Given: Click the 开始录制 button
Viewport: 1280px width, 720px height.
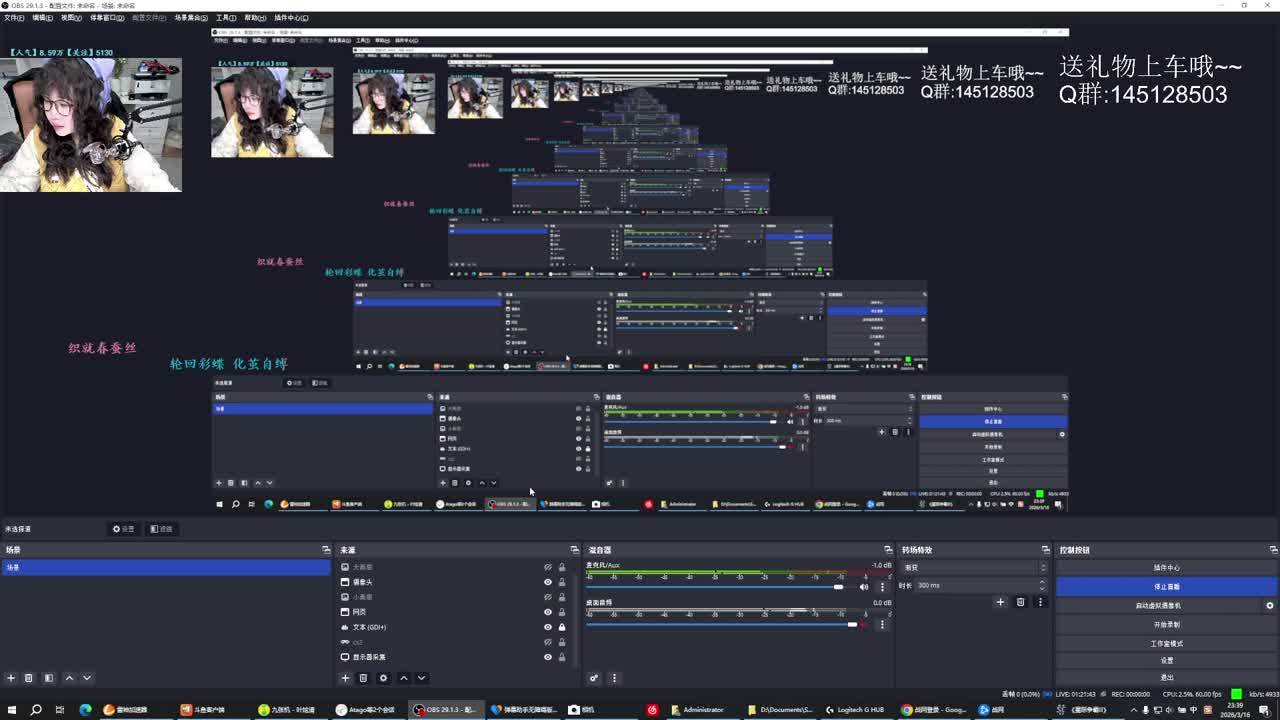Looking at the screenshot, I should coord(1166,625).
